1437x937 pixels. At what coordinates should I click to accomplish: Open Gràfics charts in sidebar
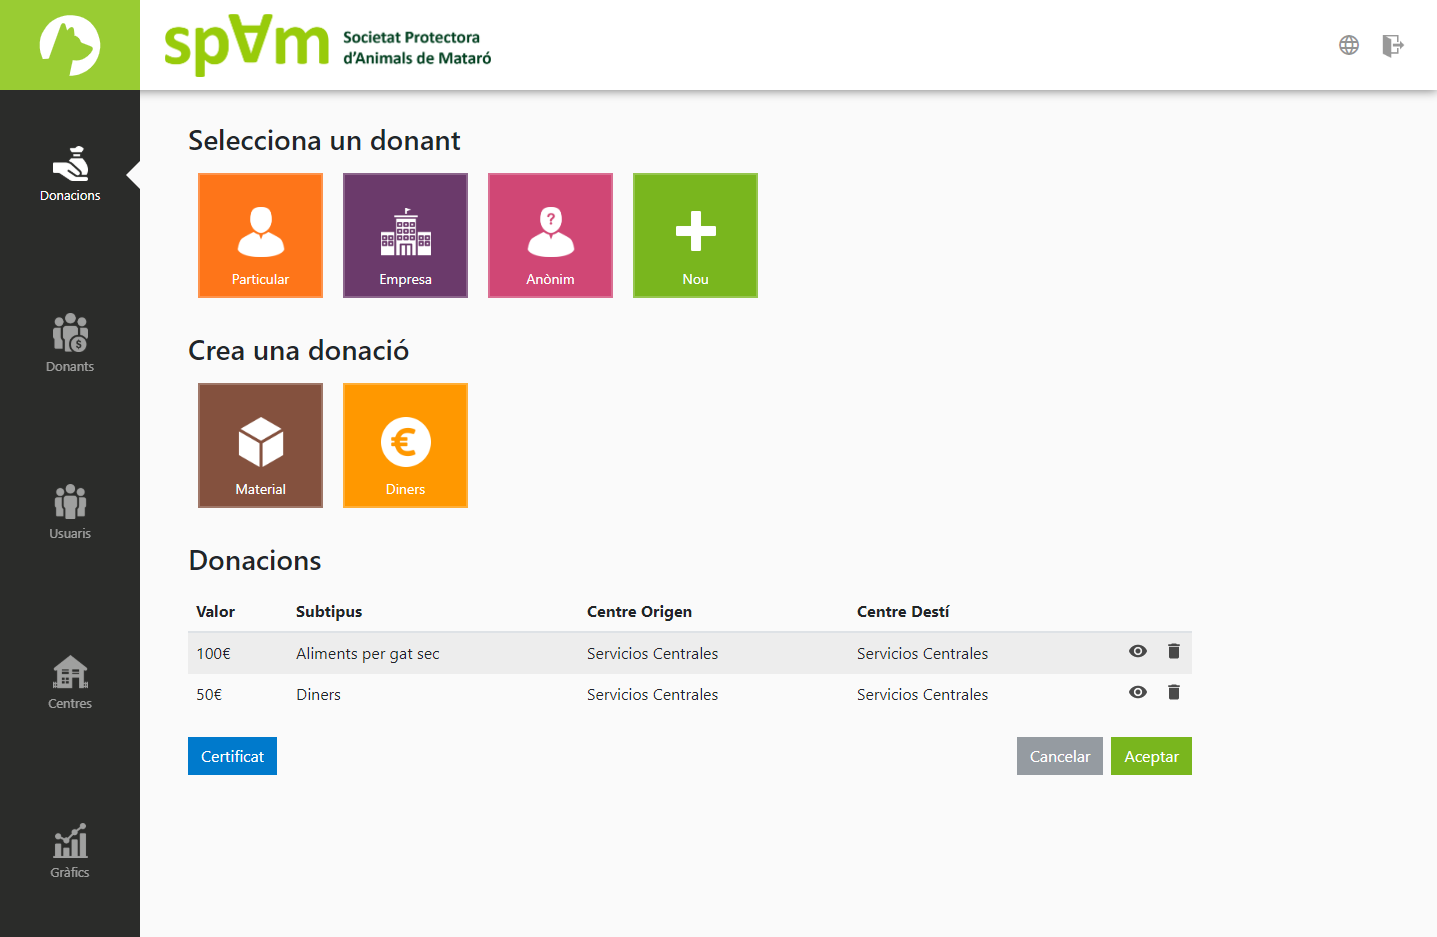click(x=70, y=851)
